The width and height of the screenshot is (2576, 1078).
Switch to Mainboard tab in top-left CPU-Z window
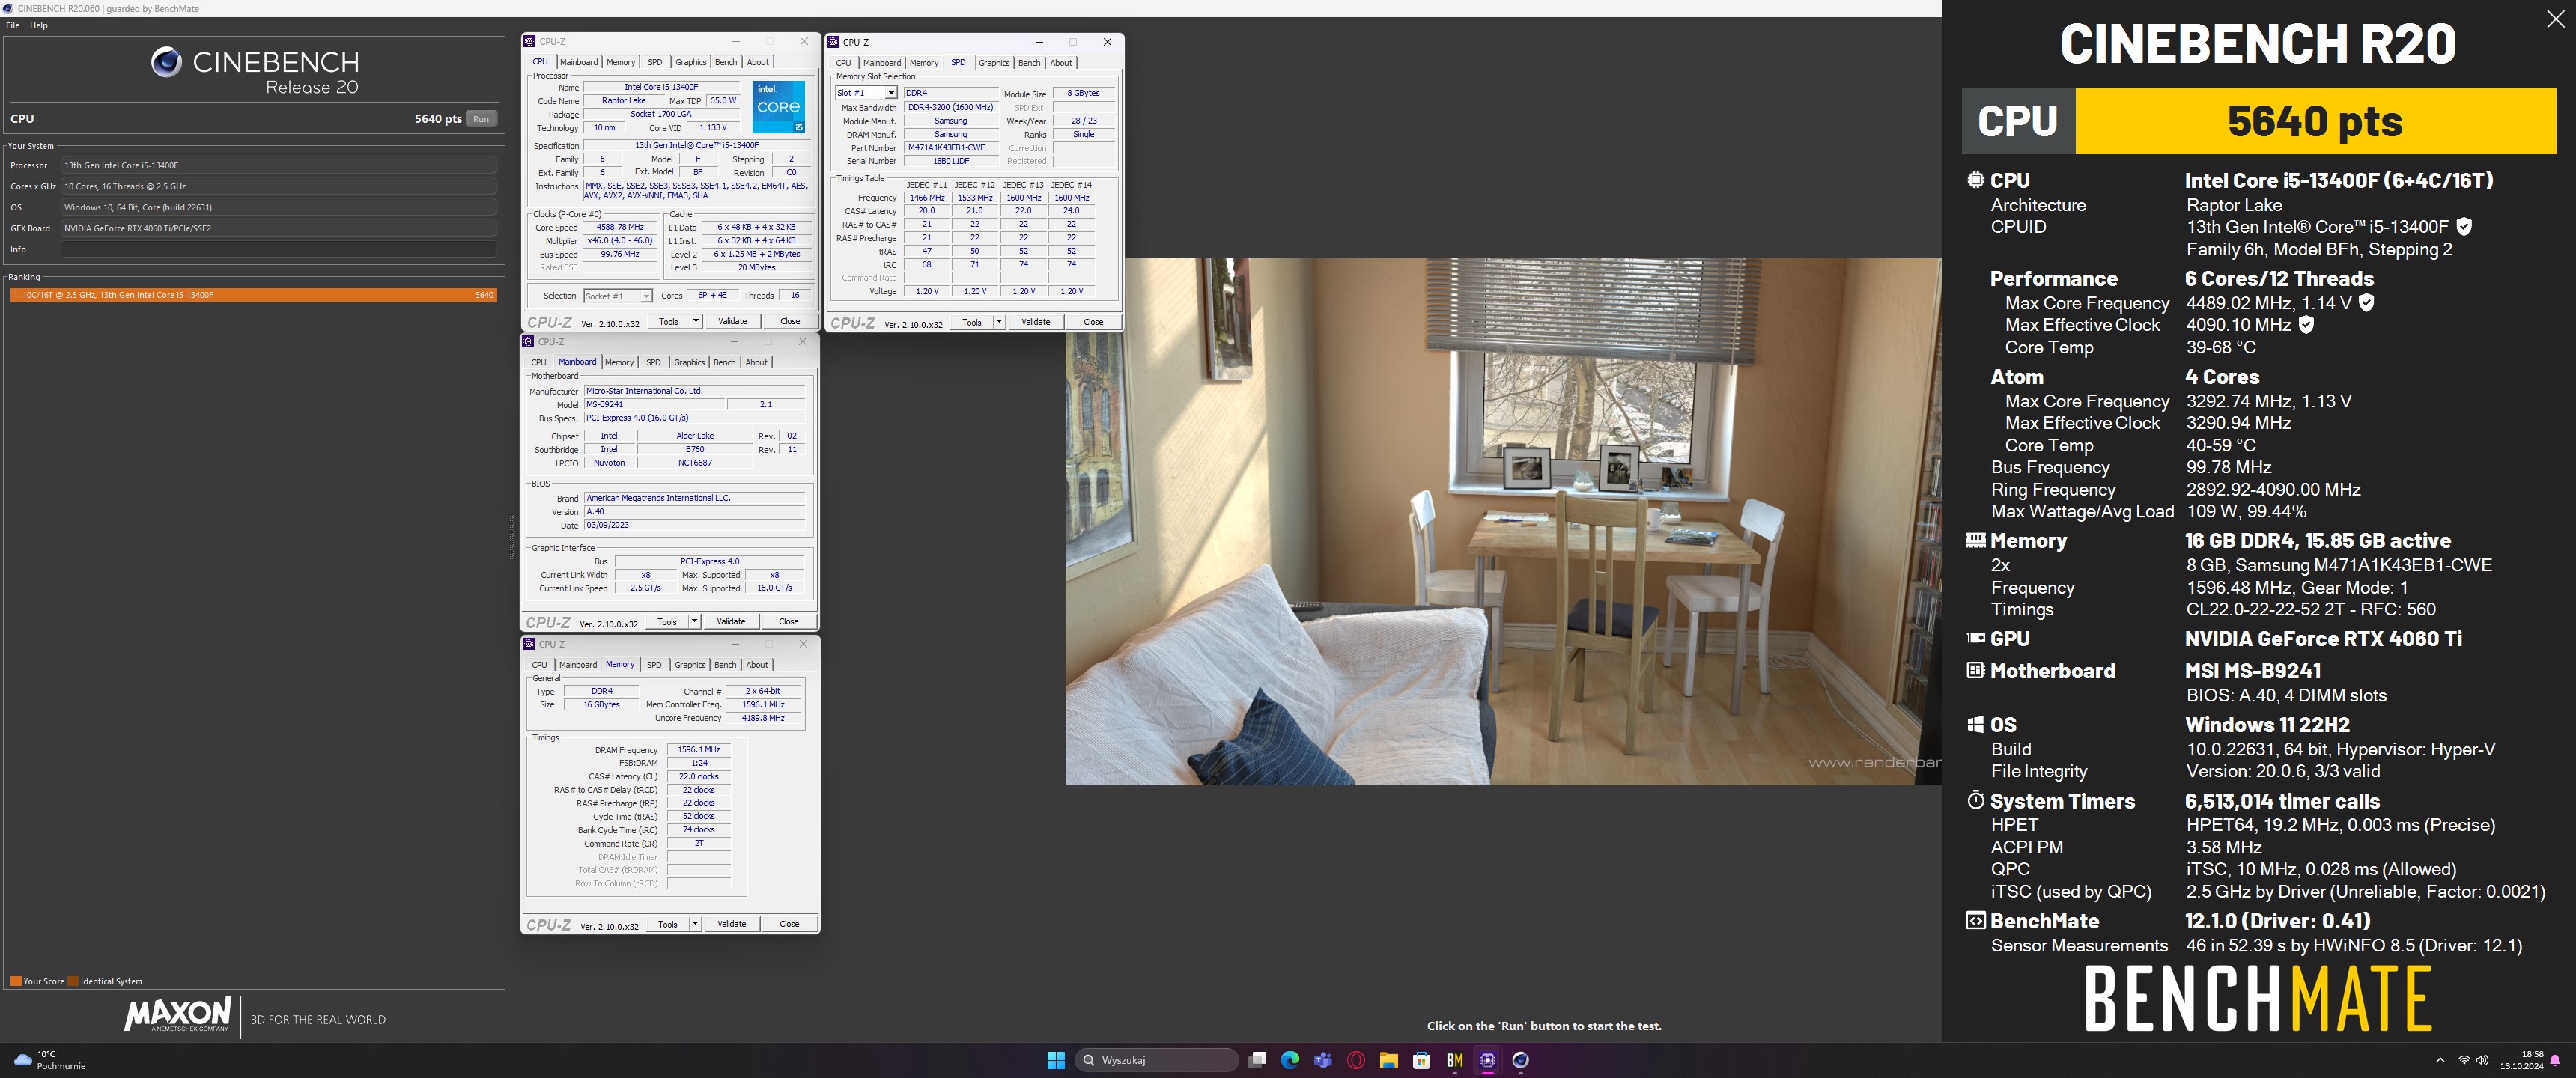pyautogui.click(x=578, y=62)
